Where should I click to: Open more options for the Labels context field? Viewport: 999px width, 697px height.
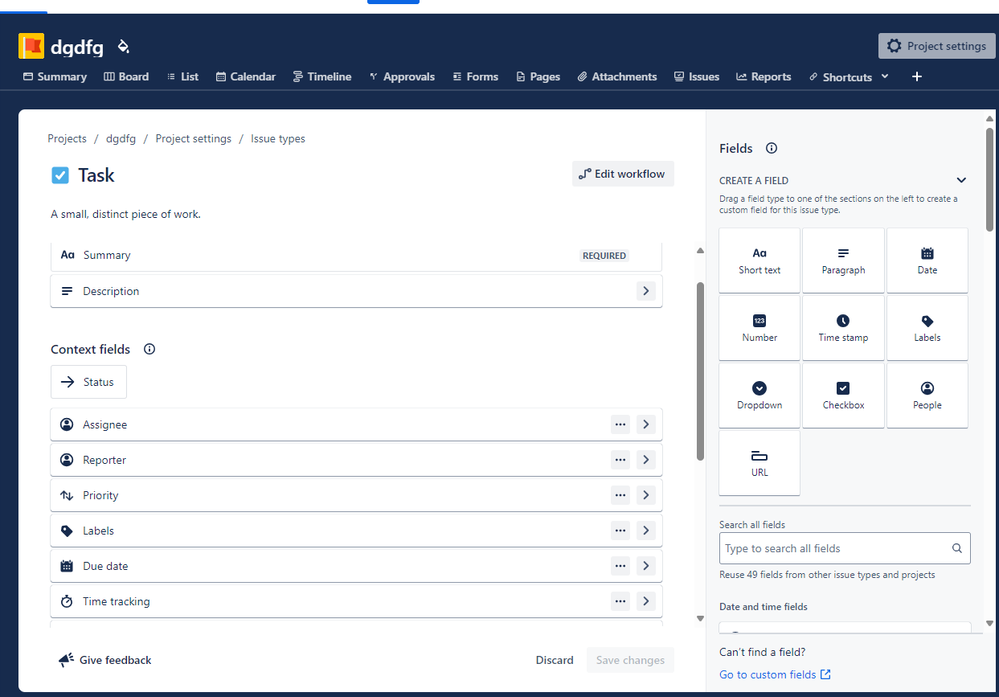pyautogui.click(x=620, y=531)
